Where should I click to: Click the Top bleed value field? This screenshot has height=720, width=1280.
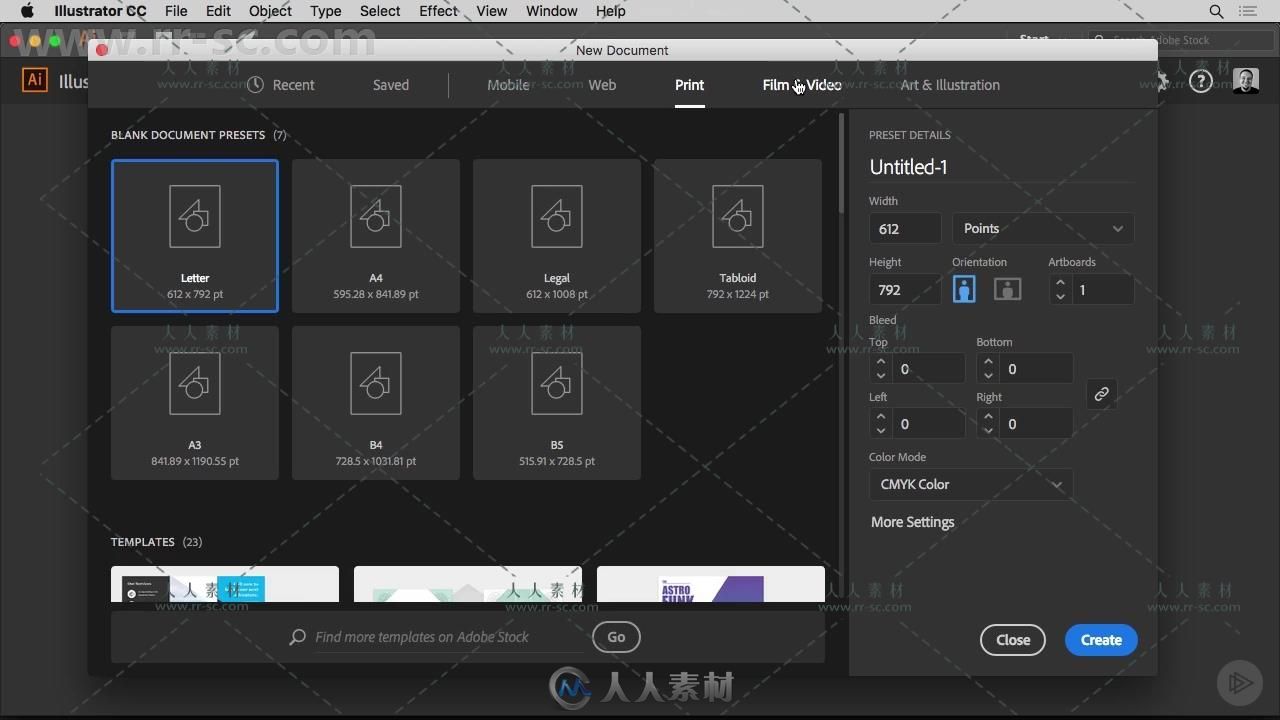(x=931, y=369)
